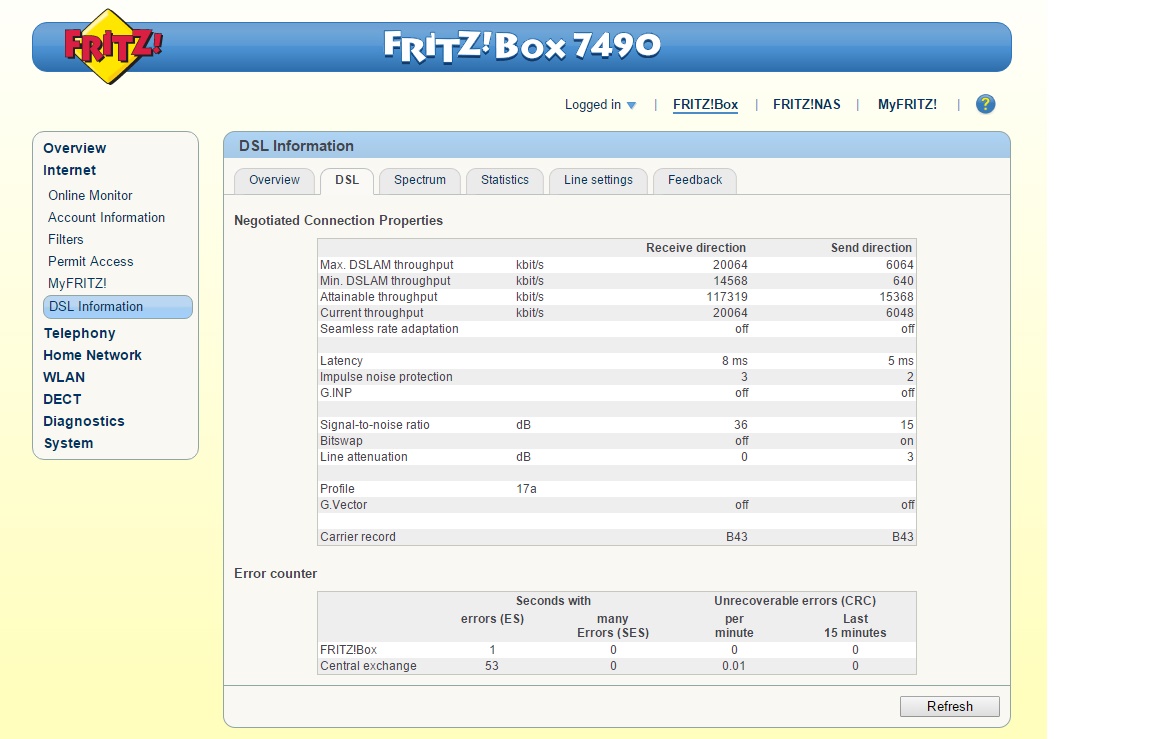The height and width of the screenshot is (739, 1152).
Task: Switch to the Spectrum tab
Action: coord(419,180)
